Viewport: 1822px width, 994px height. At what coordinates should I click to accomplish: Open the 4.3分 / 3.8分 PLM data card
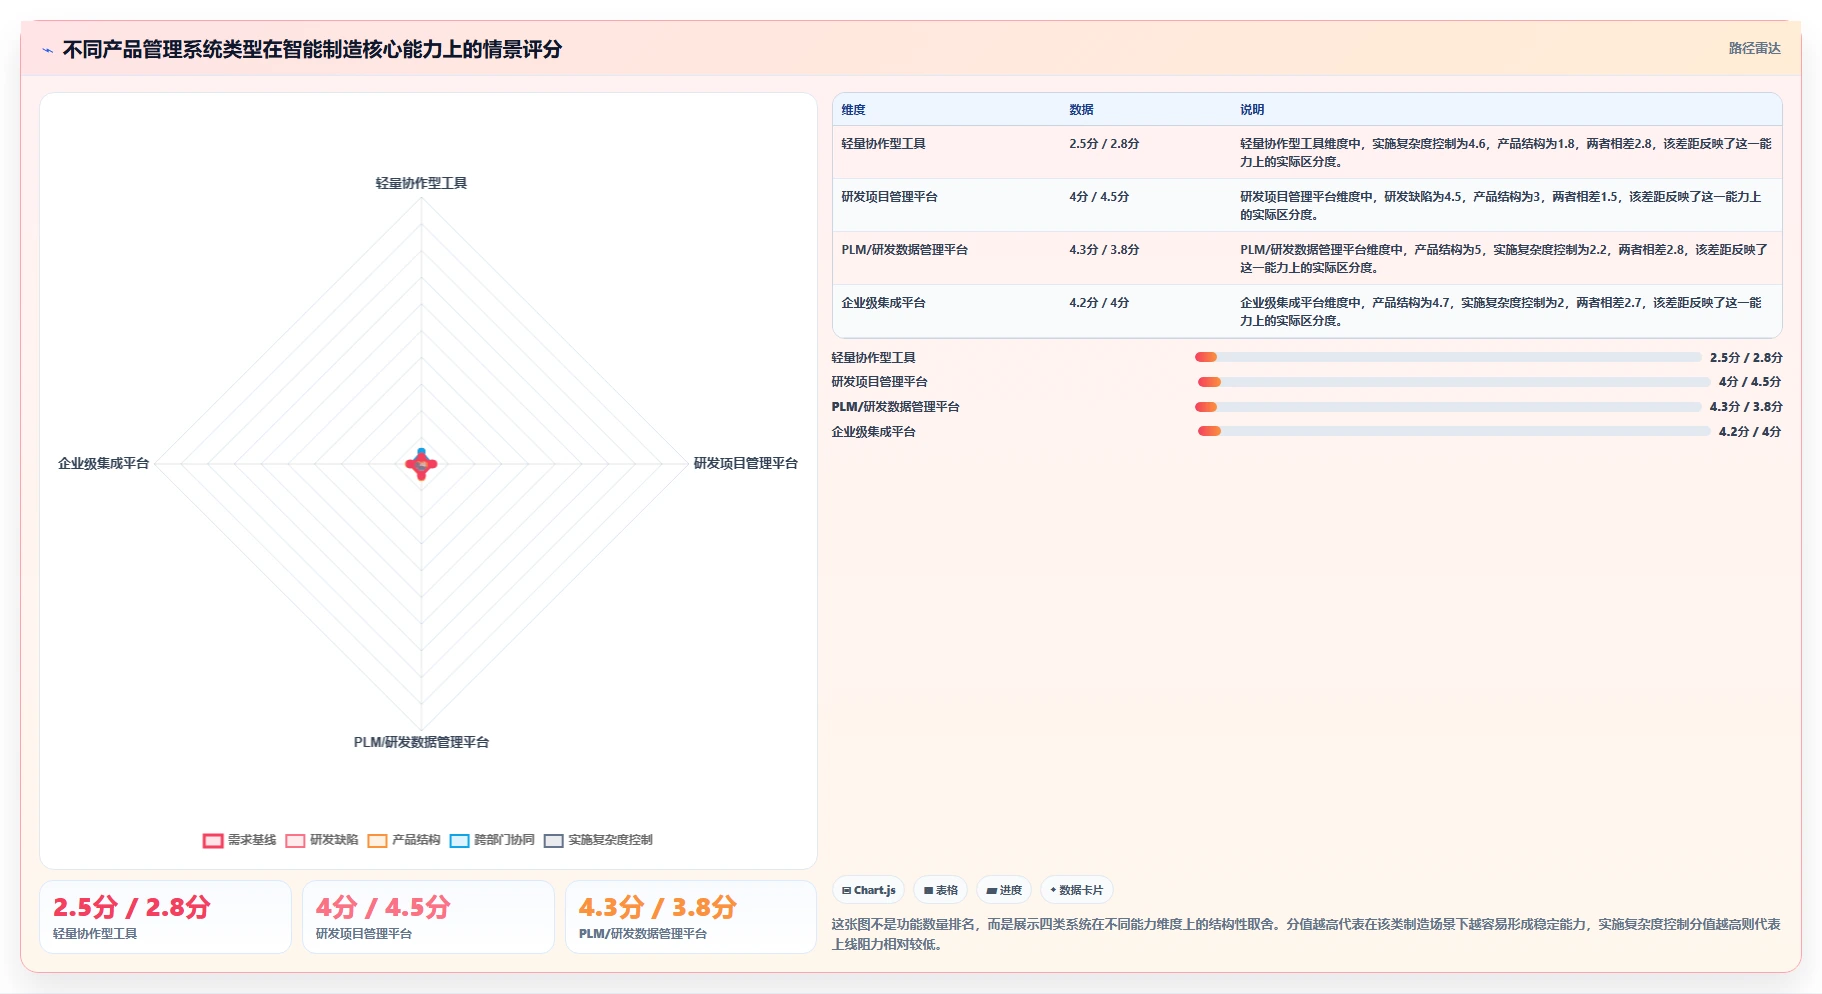(691, 917)
